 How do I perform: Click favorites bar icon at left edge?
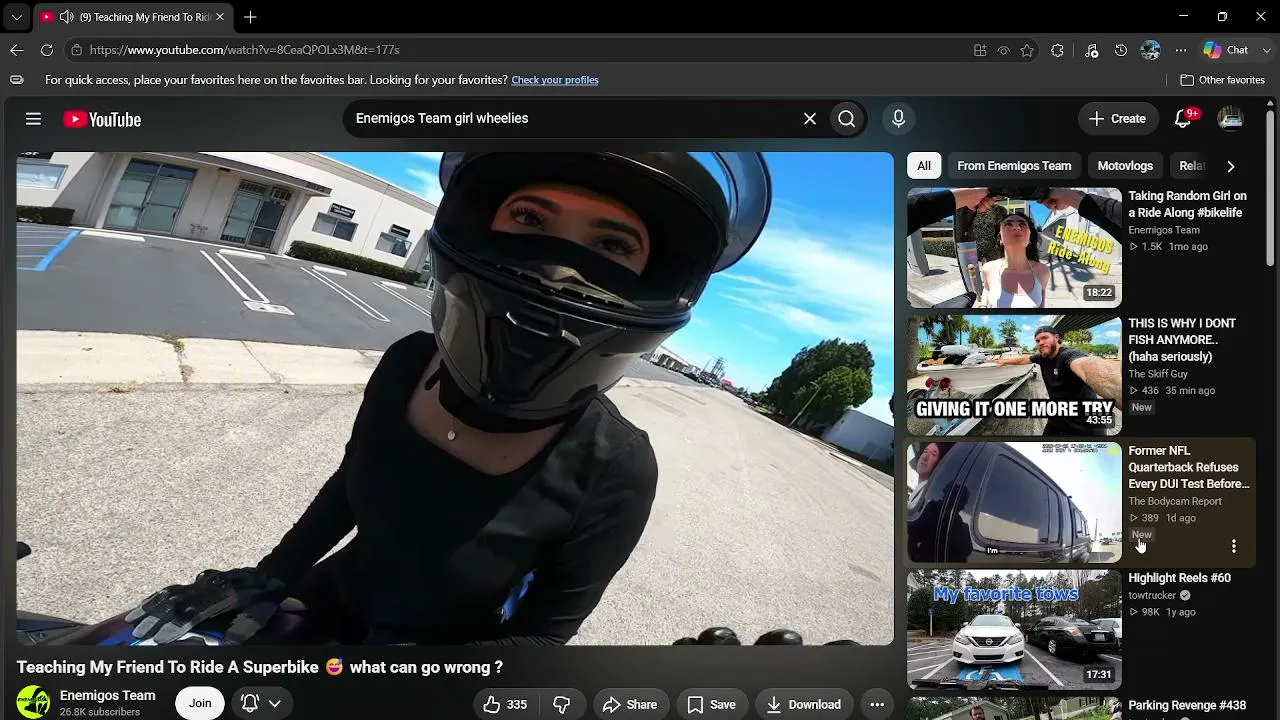17,80
